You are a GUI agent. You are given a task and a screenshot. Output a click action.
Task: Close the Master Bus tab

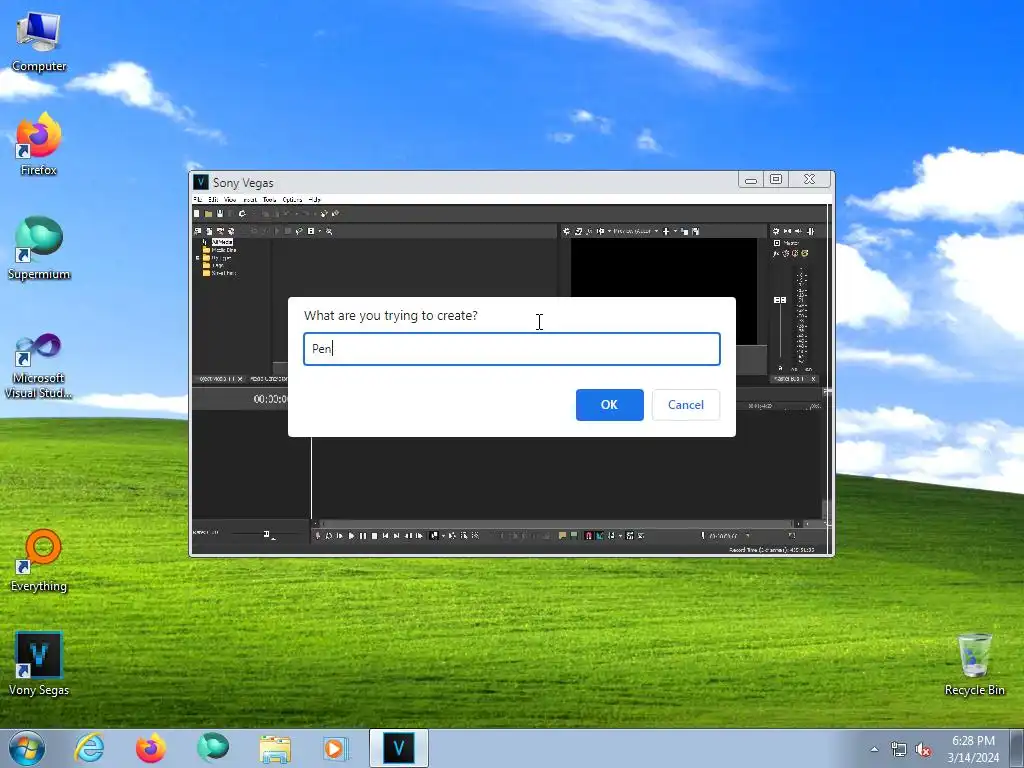click(x=813, y=379)
